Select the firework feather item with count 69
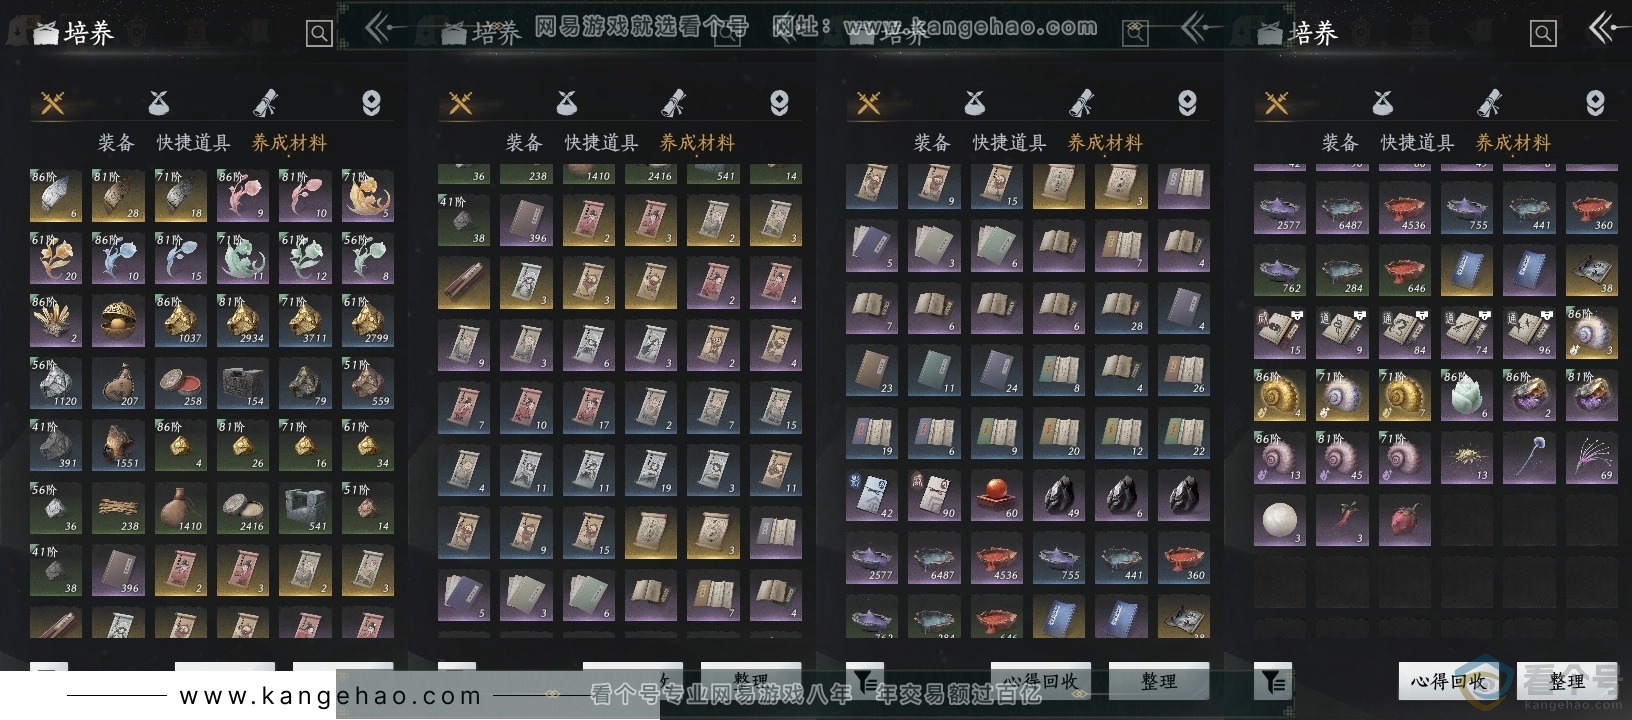Image resolution: width=1632 pixels, height=720 pixels. coord(1592,458)
